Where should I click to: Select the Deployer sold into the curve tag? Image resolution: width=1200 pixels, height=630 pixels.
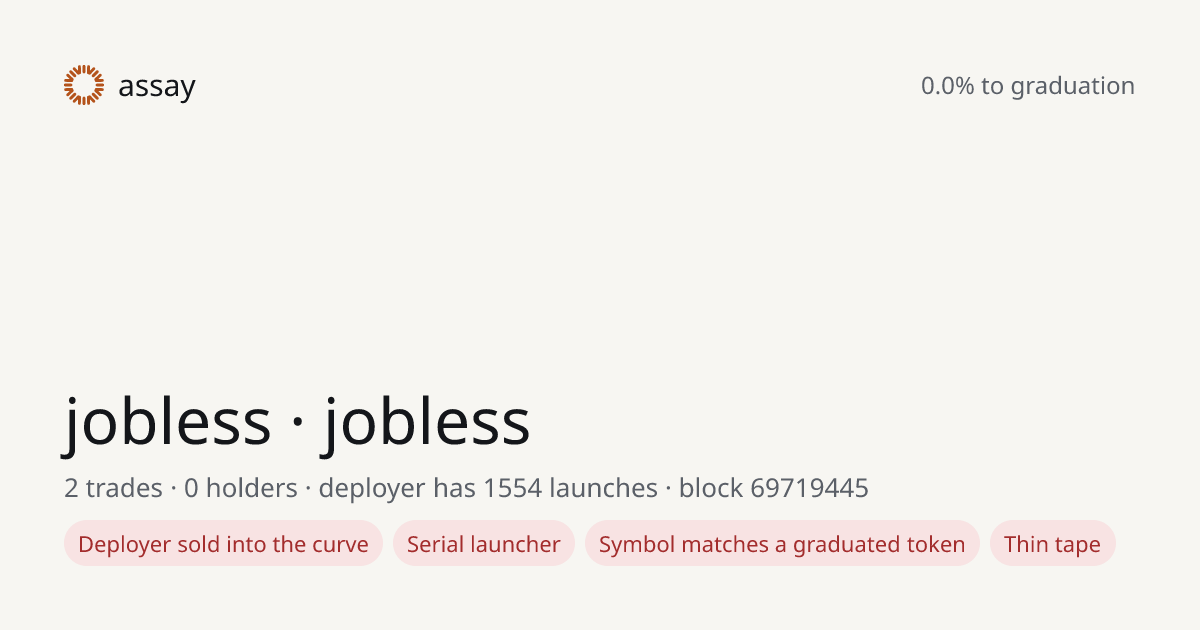[223, 544]
